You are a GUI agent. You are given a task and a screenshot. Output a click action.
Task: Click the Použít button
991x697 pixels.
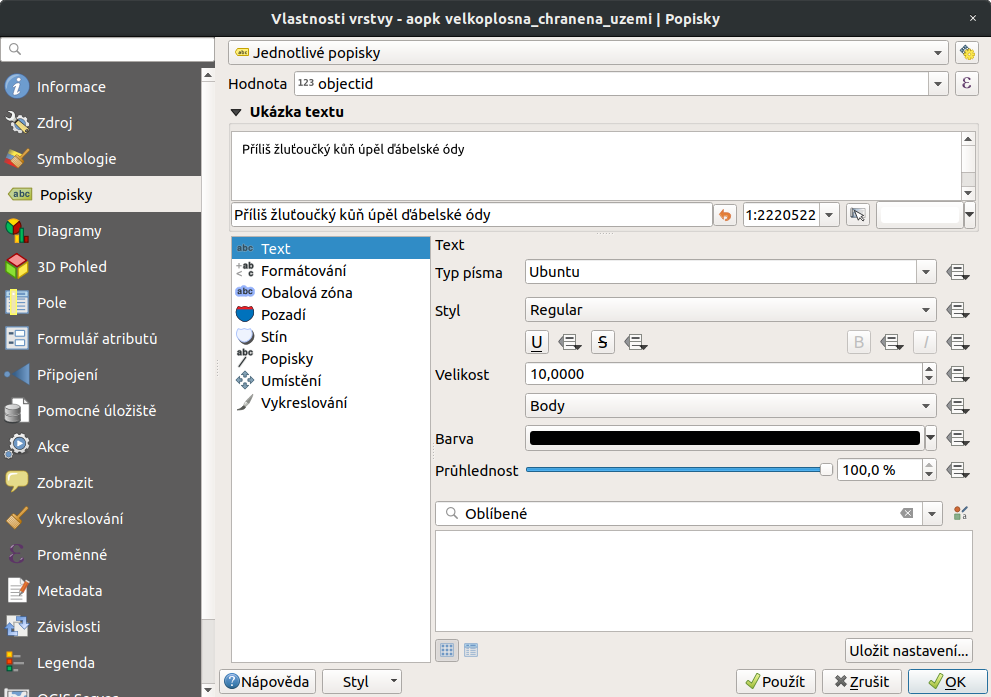(775, 682)
